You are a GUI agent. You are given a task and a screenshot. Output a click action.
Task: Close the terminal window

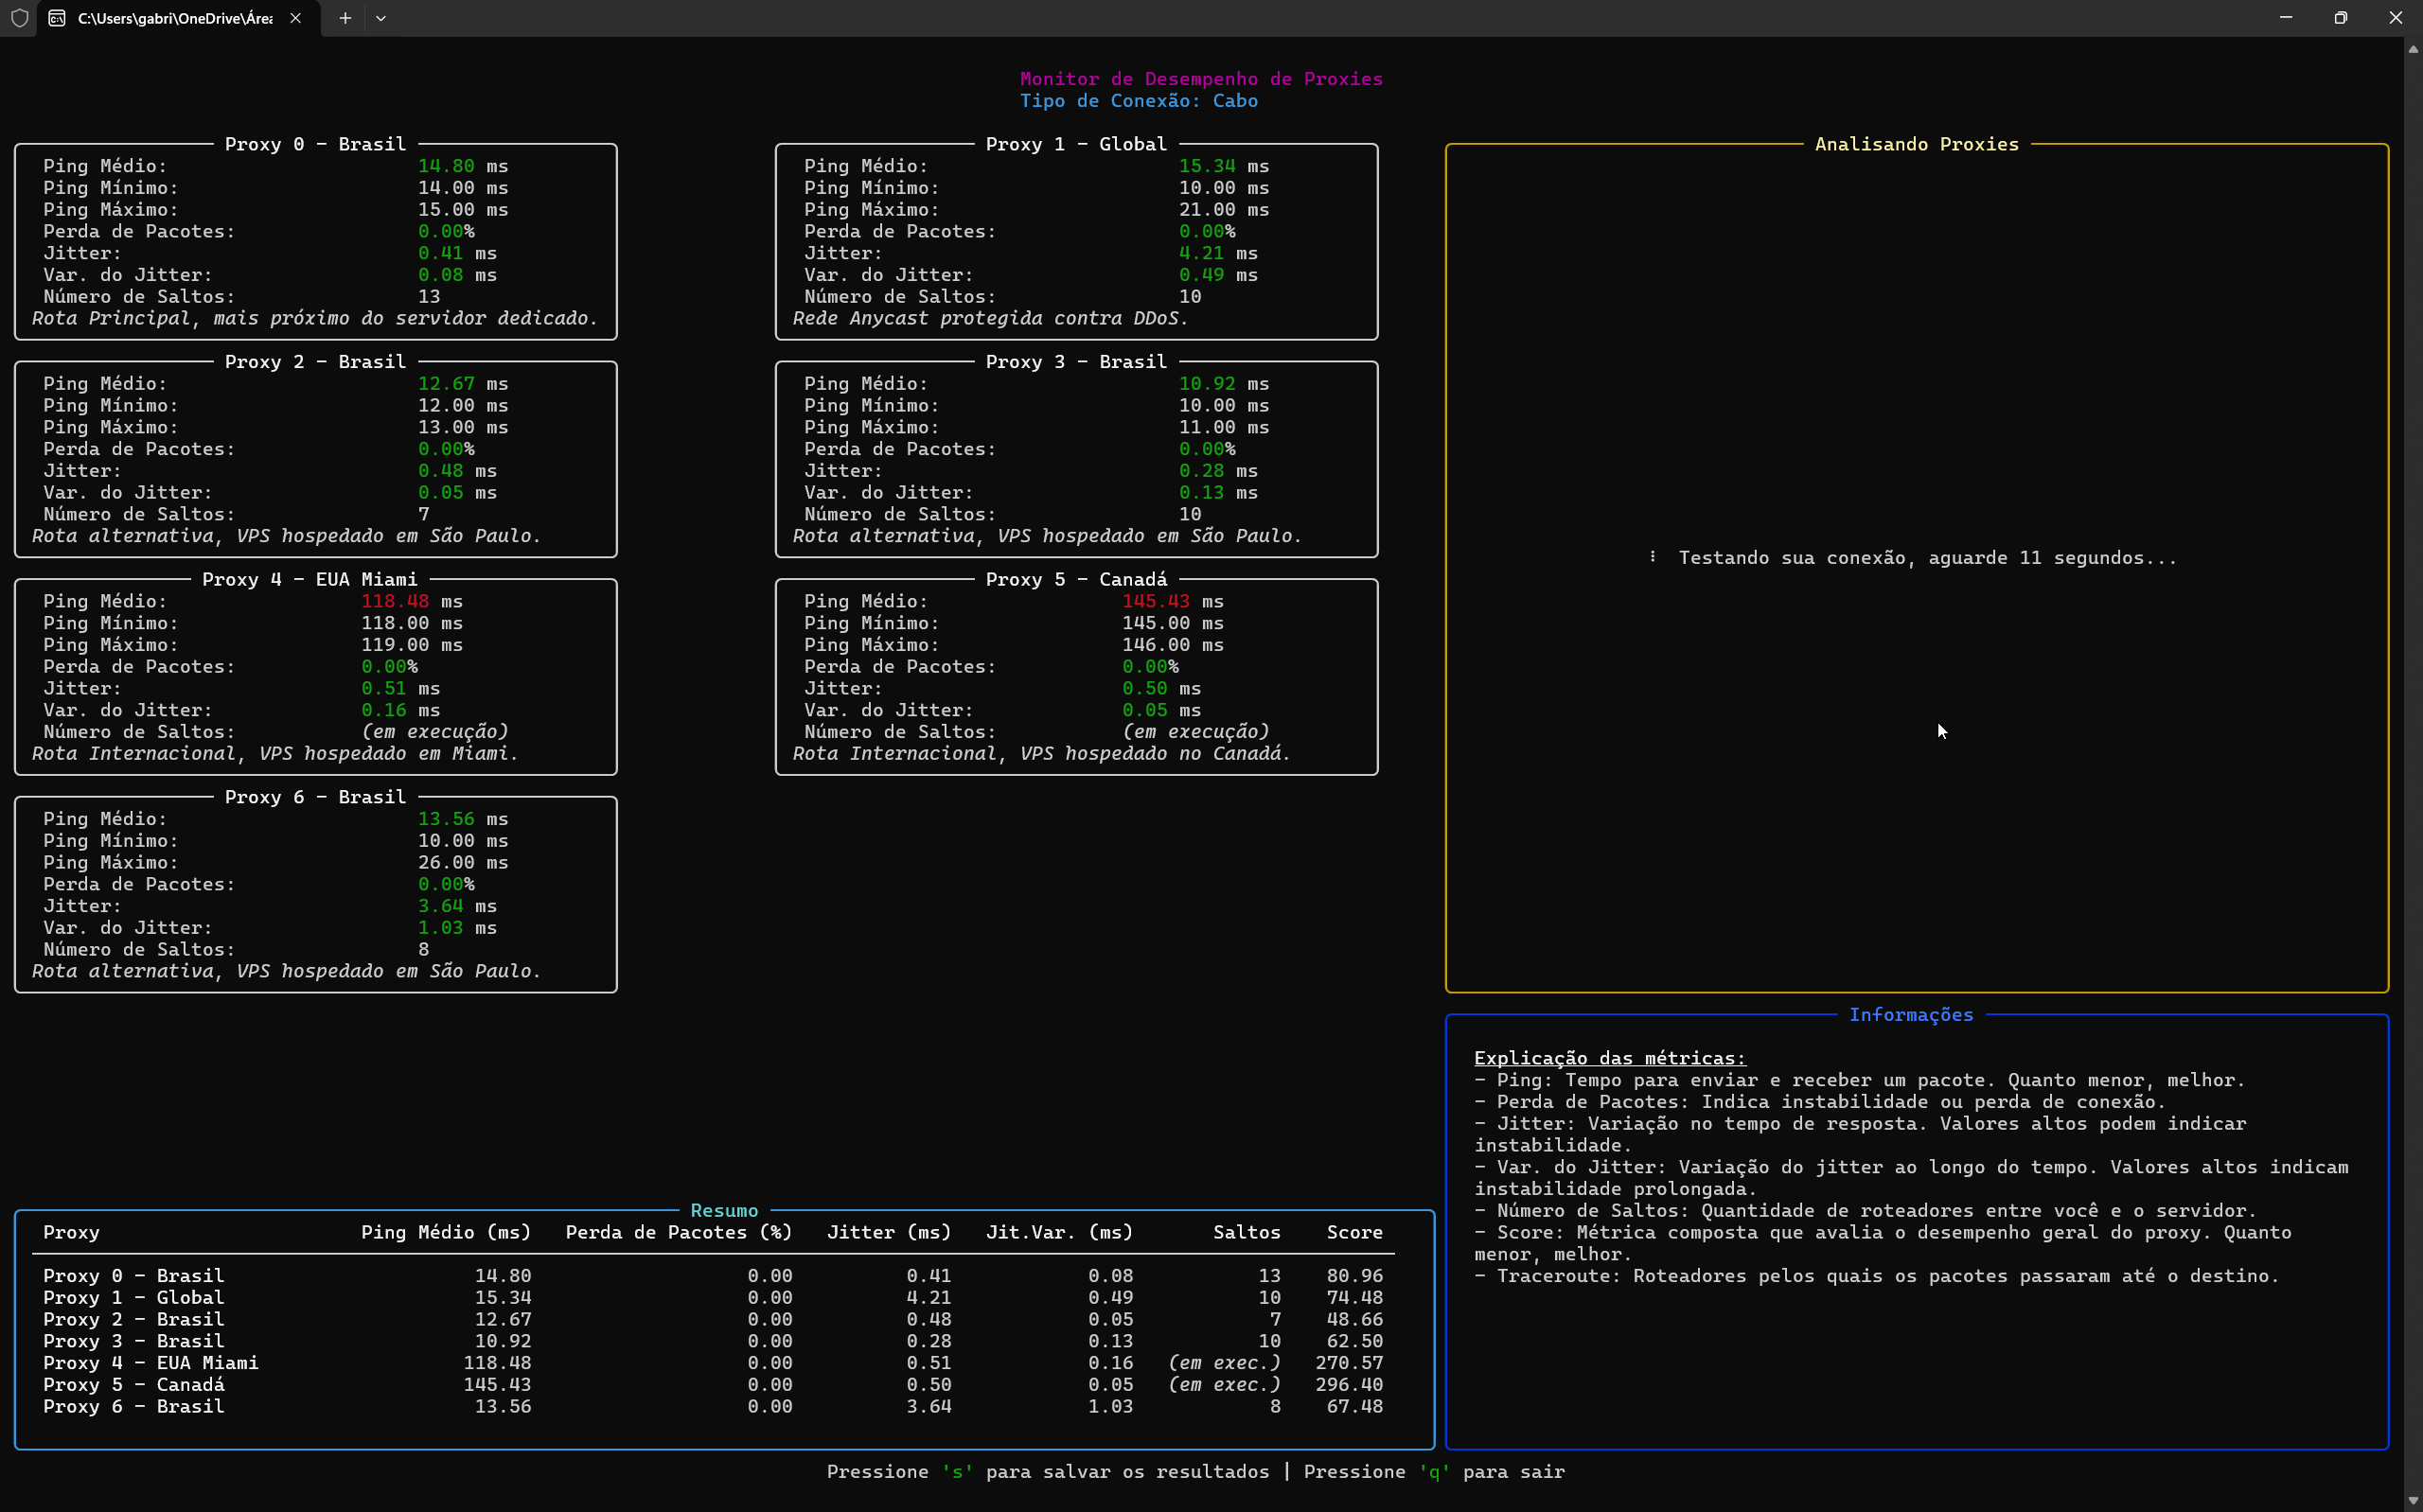pyautogui.click(x=2396, y=18)
